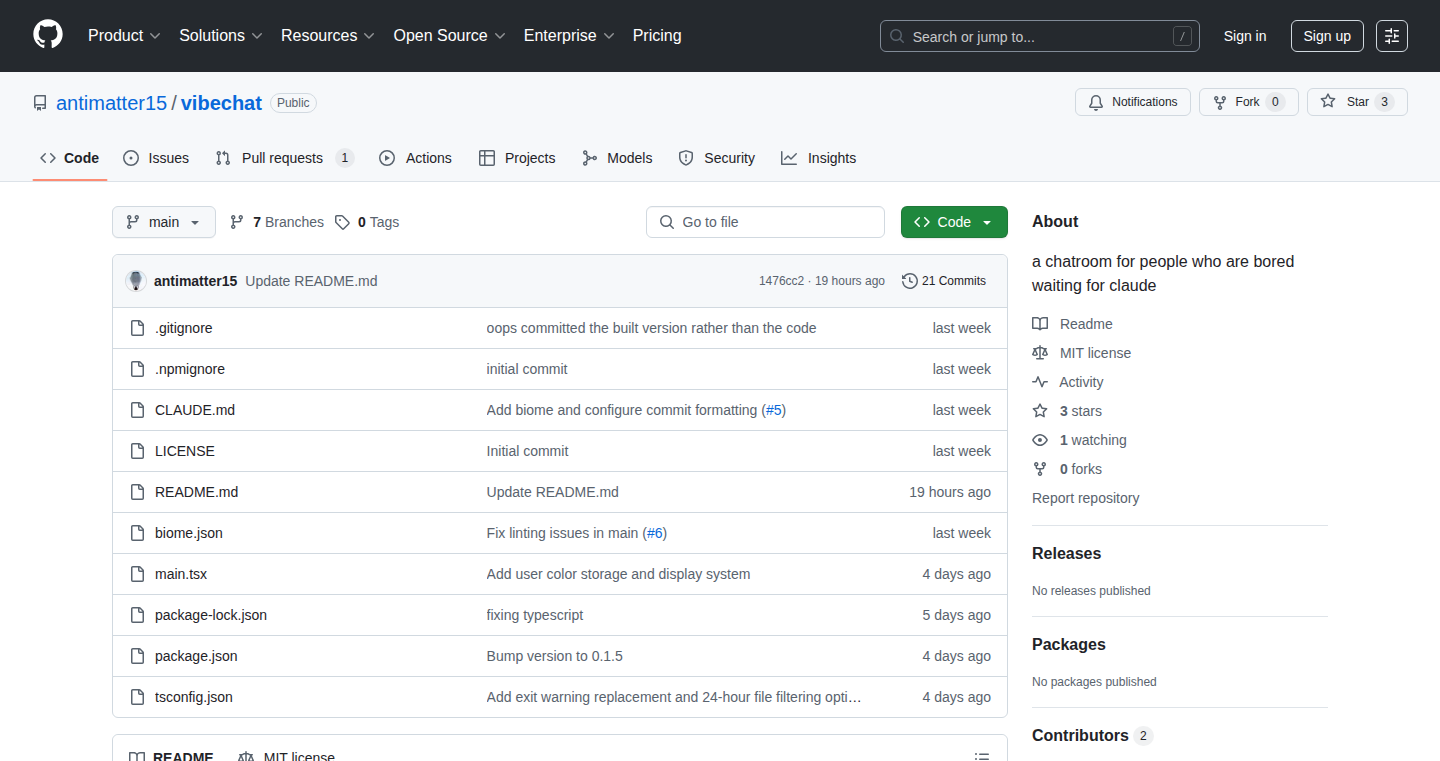Viewport: 1440px width, 761px height.
Task: Expand the Resources menu
Action: tap(328, 36)
